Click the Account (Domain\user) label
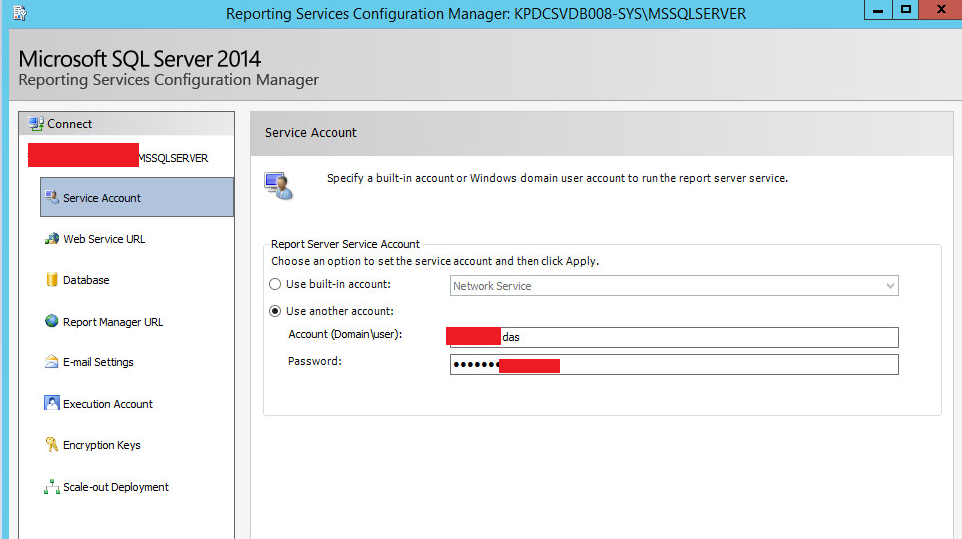 345,334
